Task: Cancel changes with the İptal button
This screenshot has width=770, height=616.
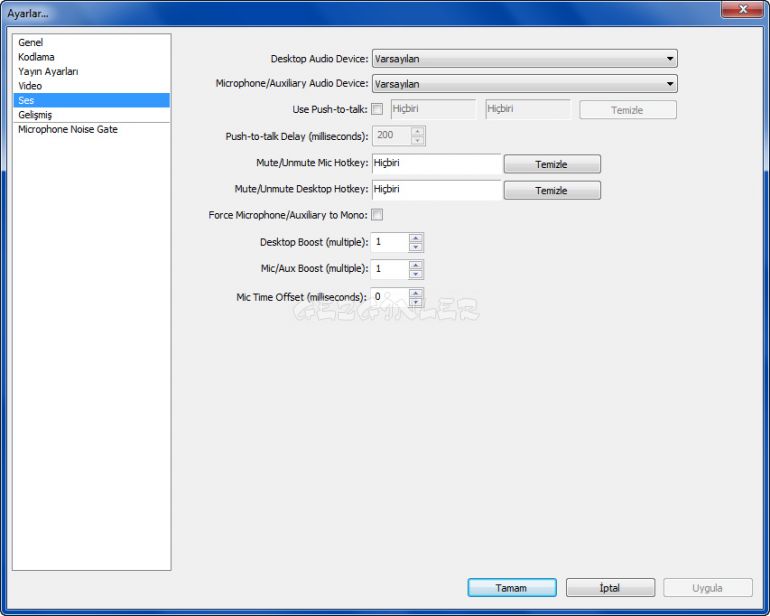Action: [x=610, y=588]
